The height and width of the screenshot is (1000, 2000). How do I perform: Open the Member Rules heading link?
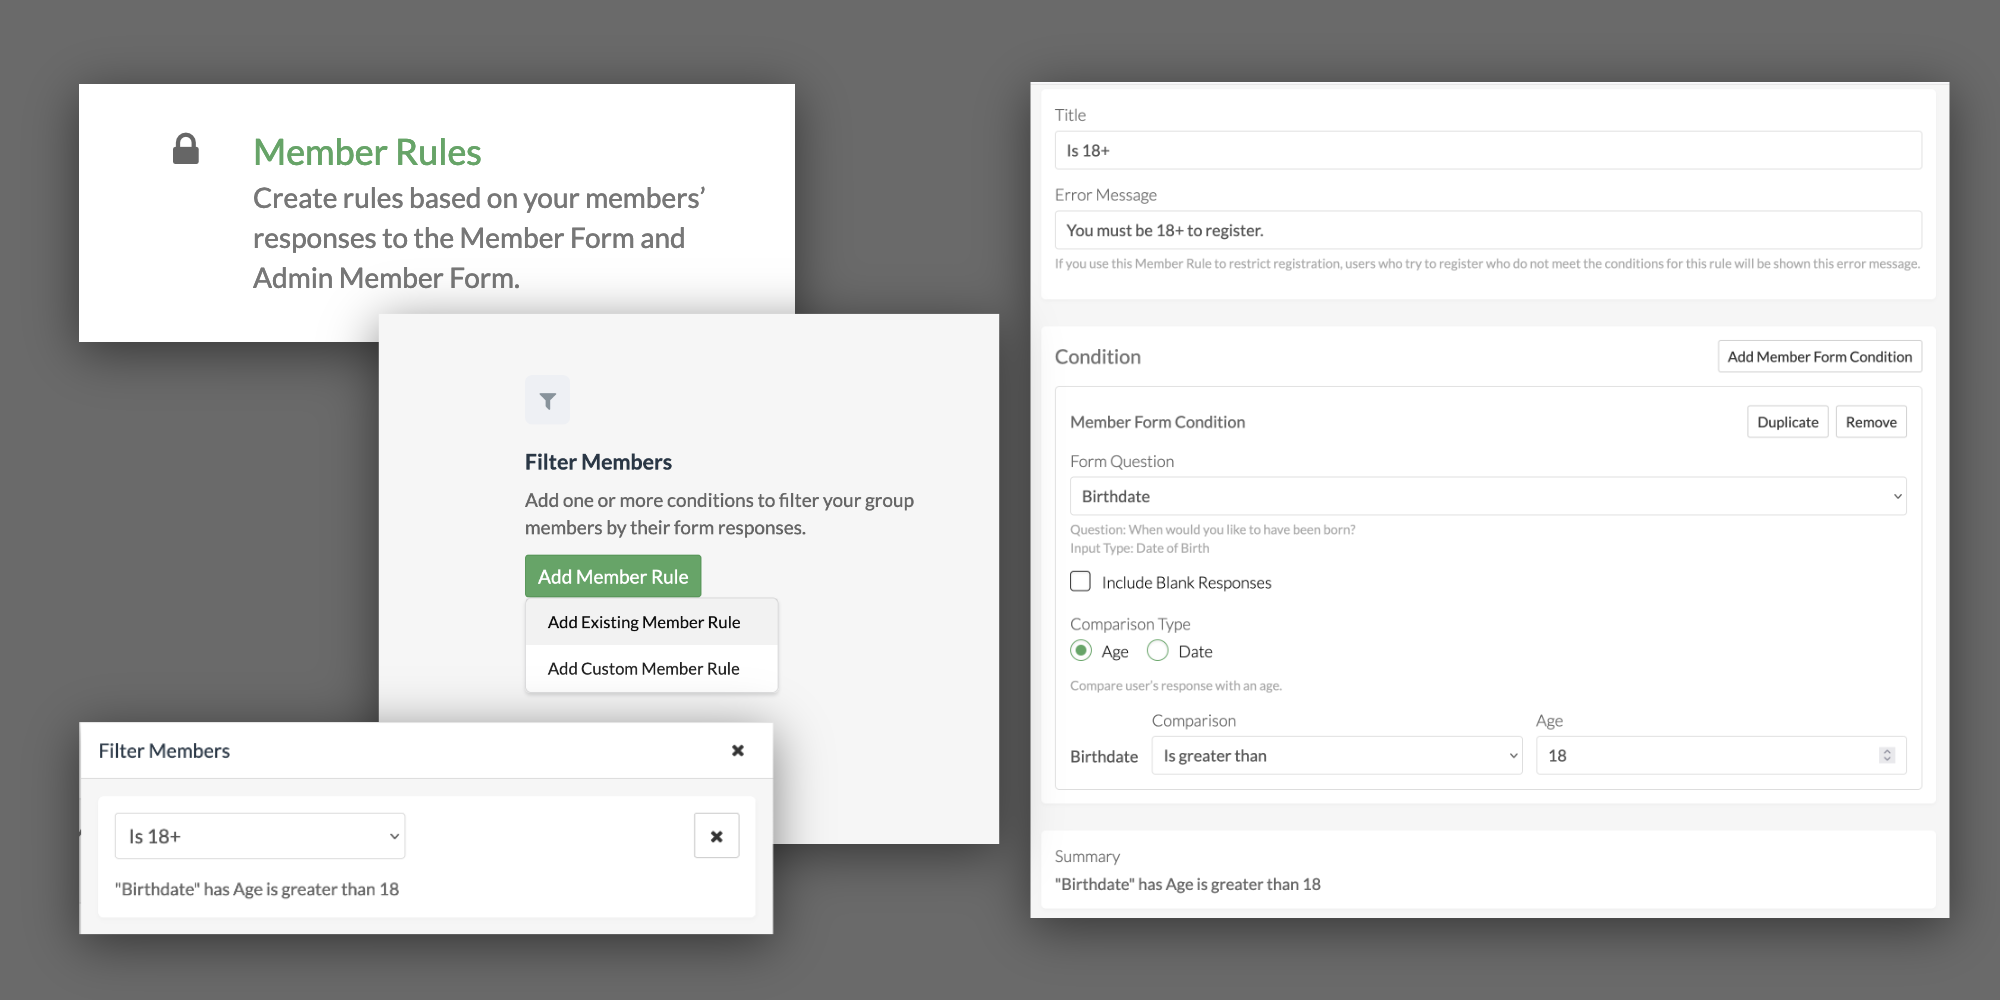[367, 152]
